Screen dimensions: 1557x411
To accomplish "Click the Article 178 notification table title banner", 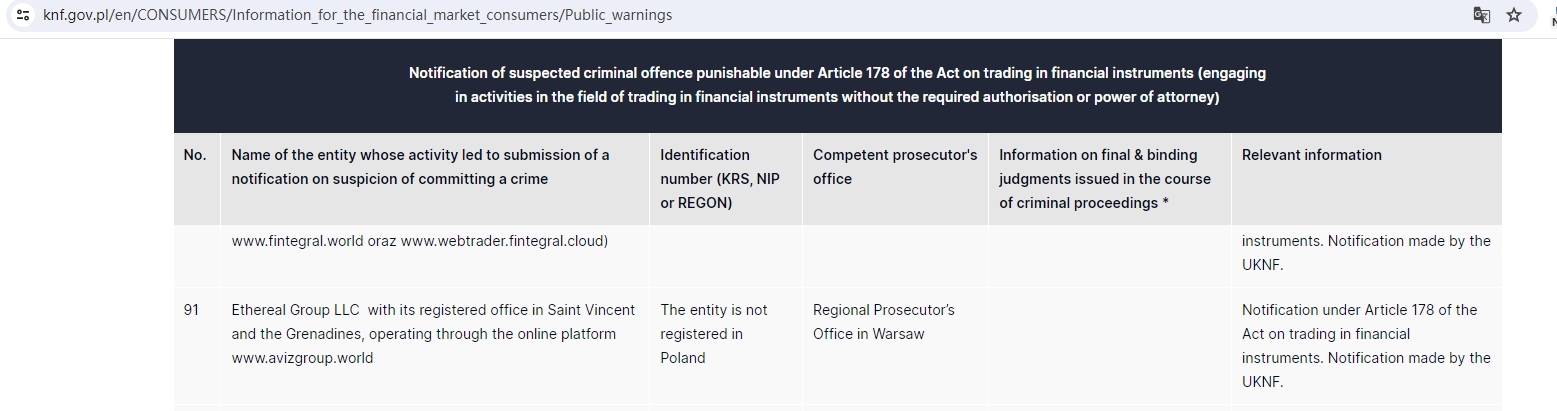I will pos(837,85).
